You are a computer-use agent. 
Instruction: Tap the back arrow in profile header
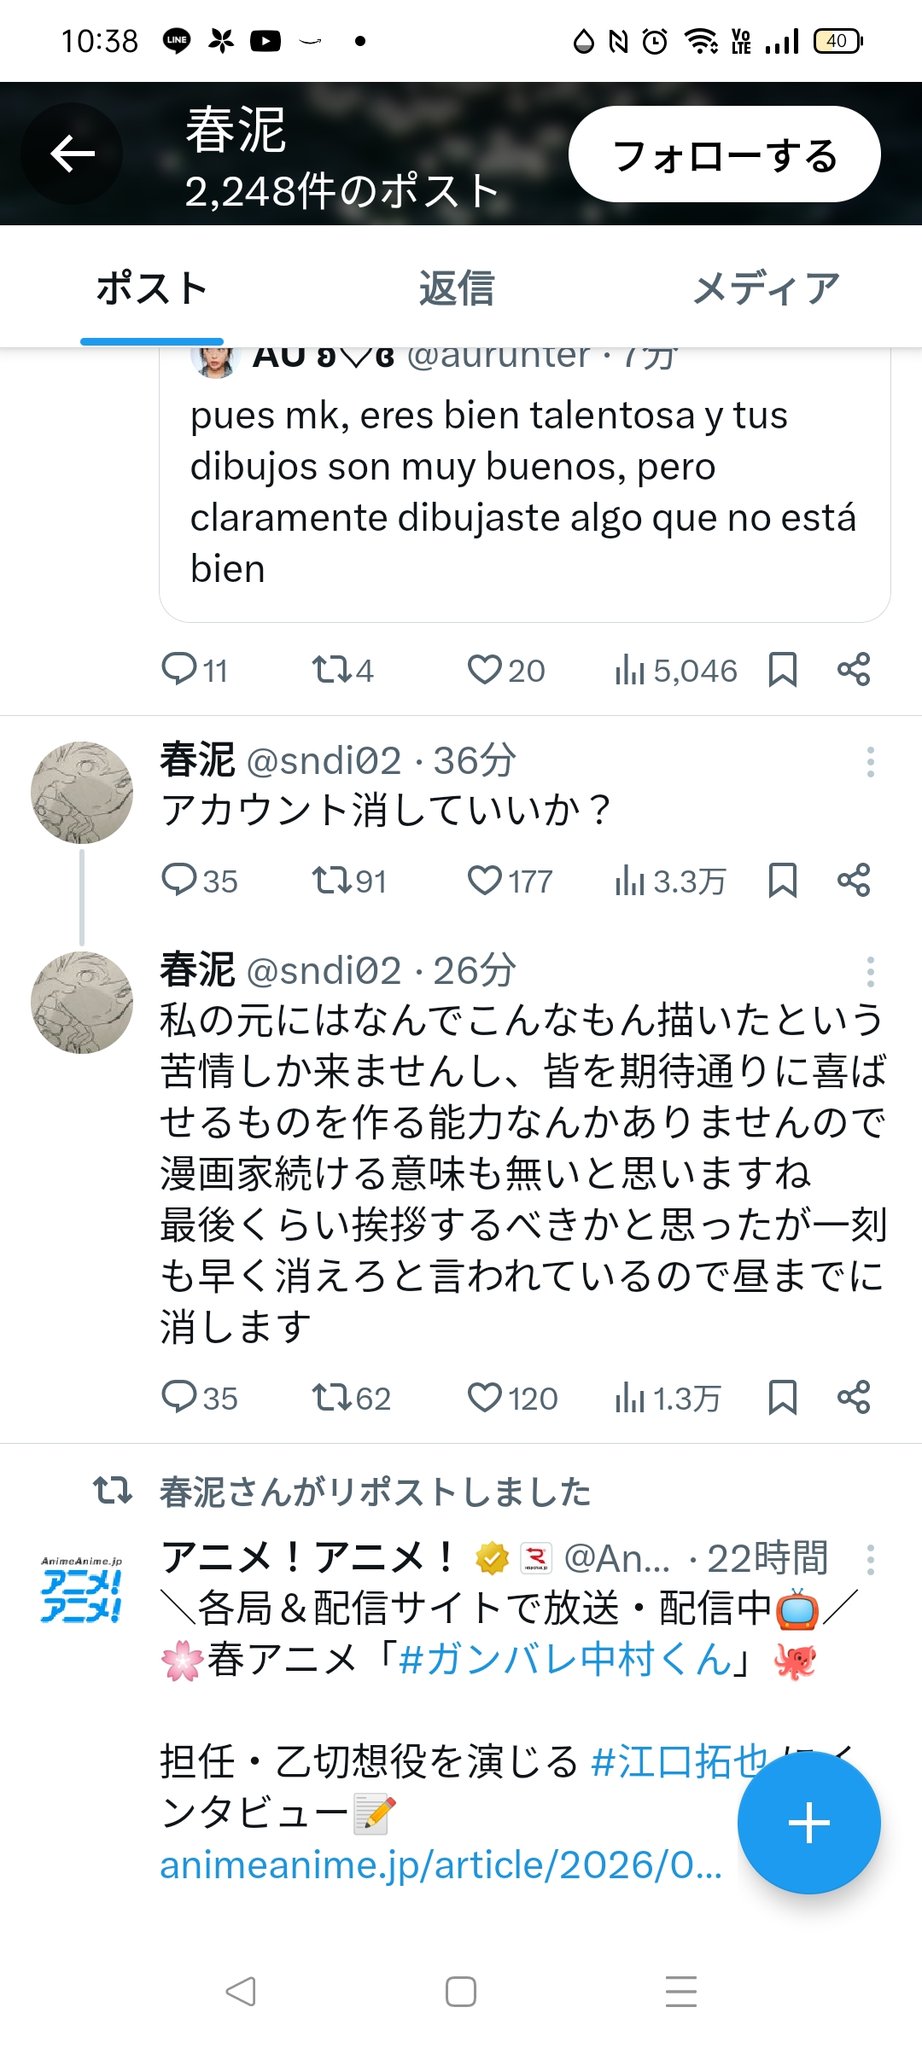(72, 154)
